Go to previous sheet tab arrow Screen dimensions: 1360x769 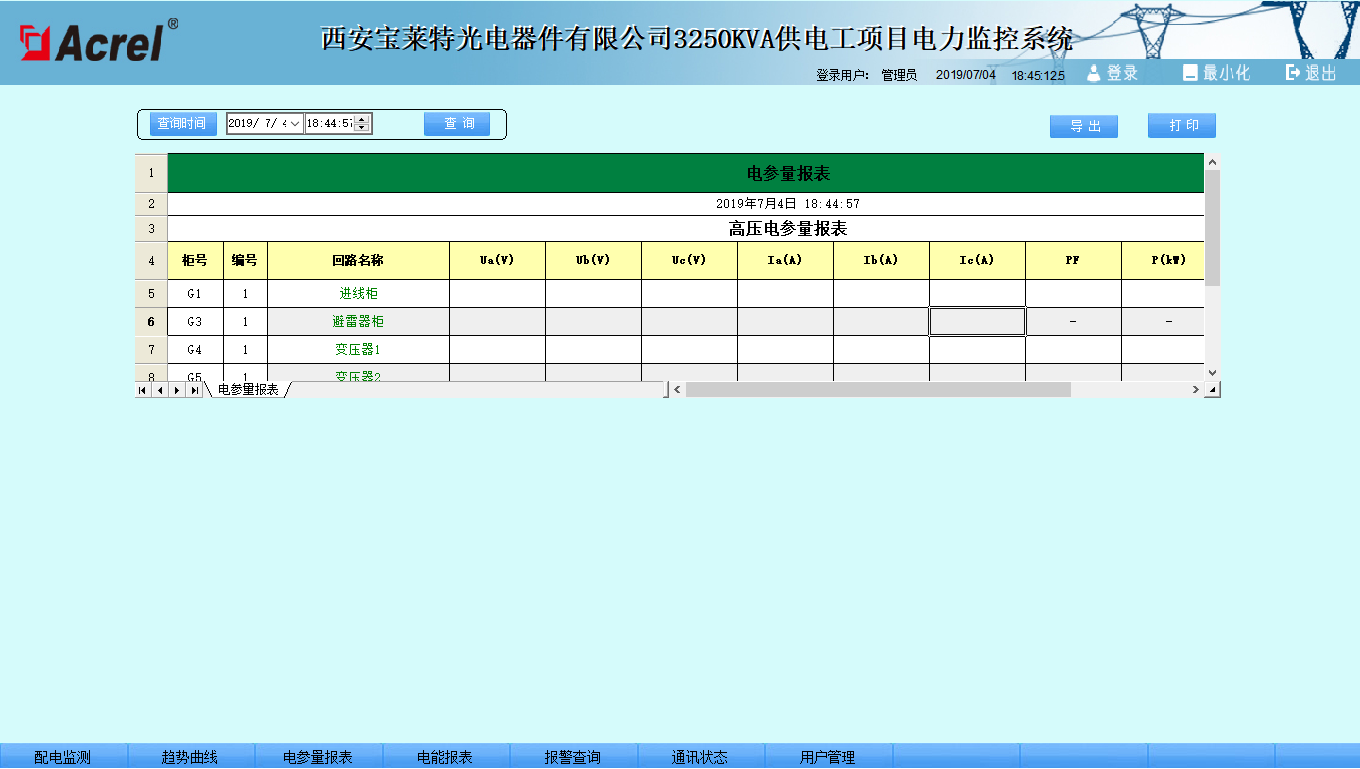pos(160,390)
